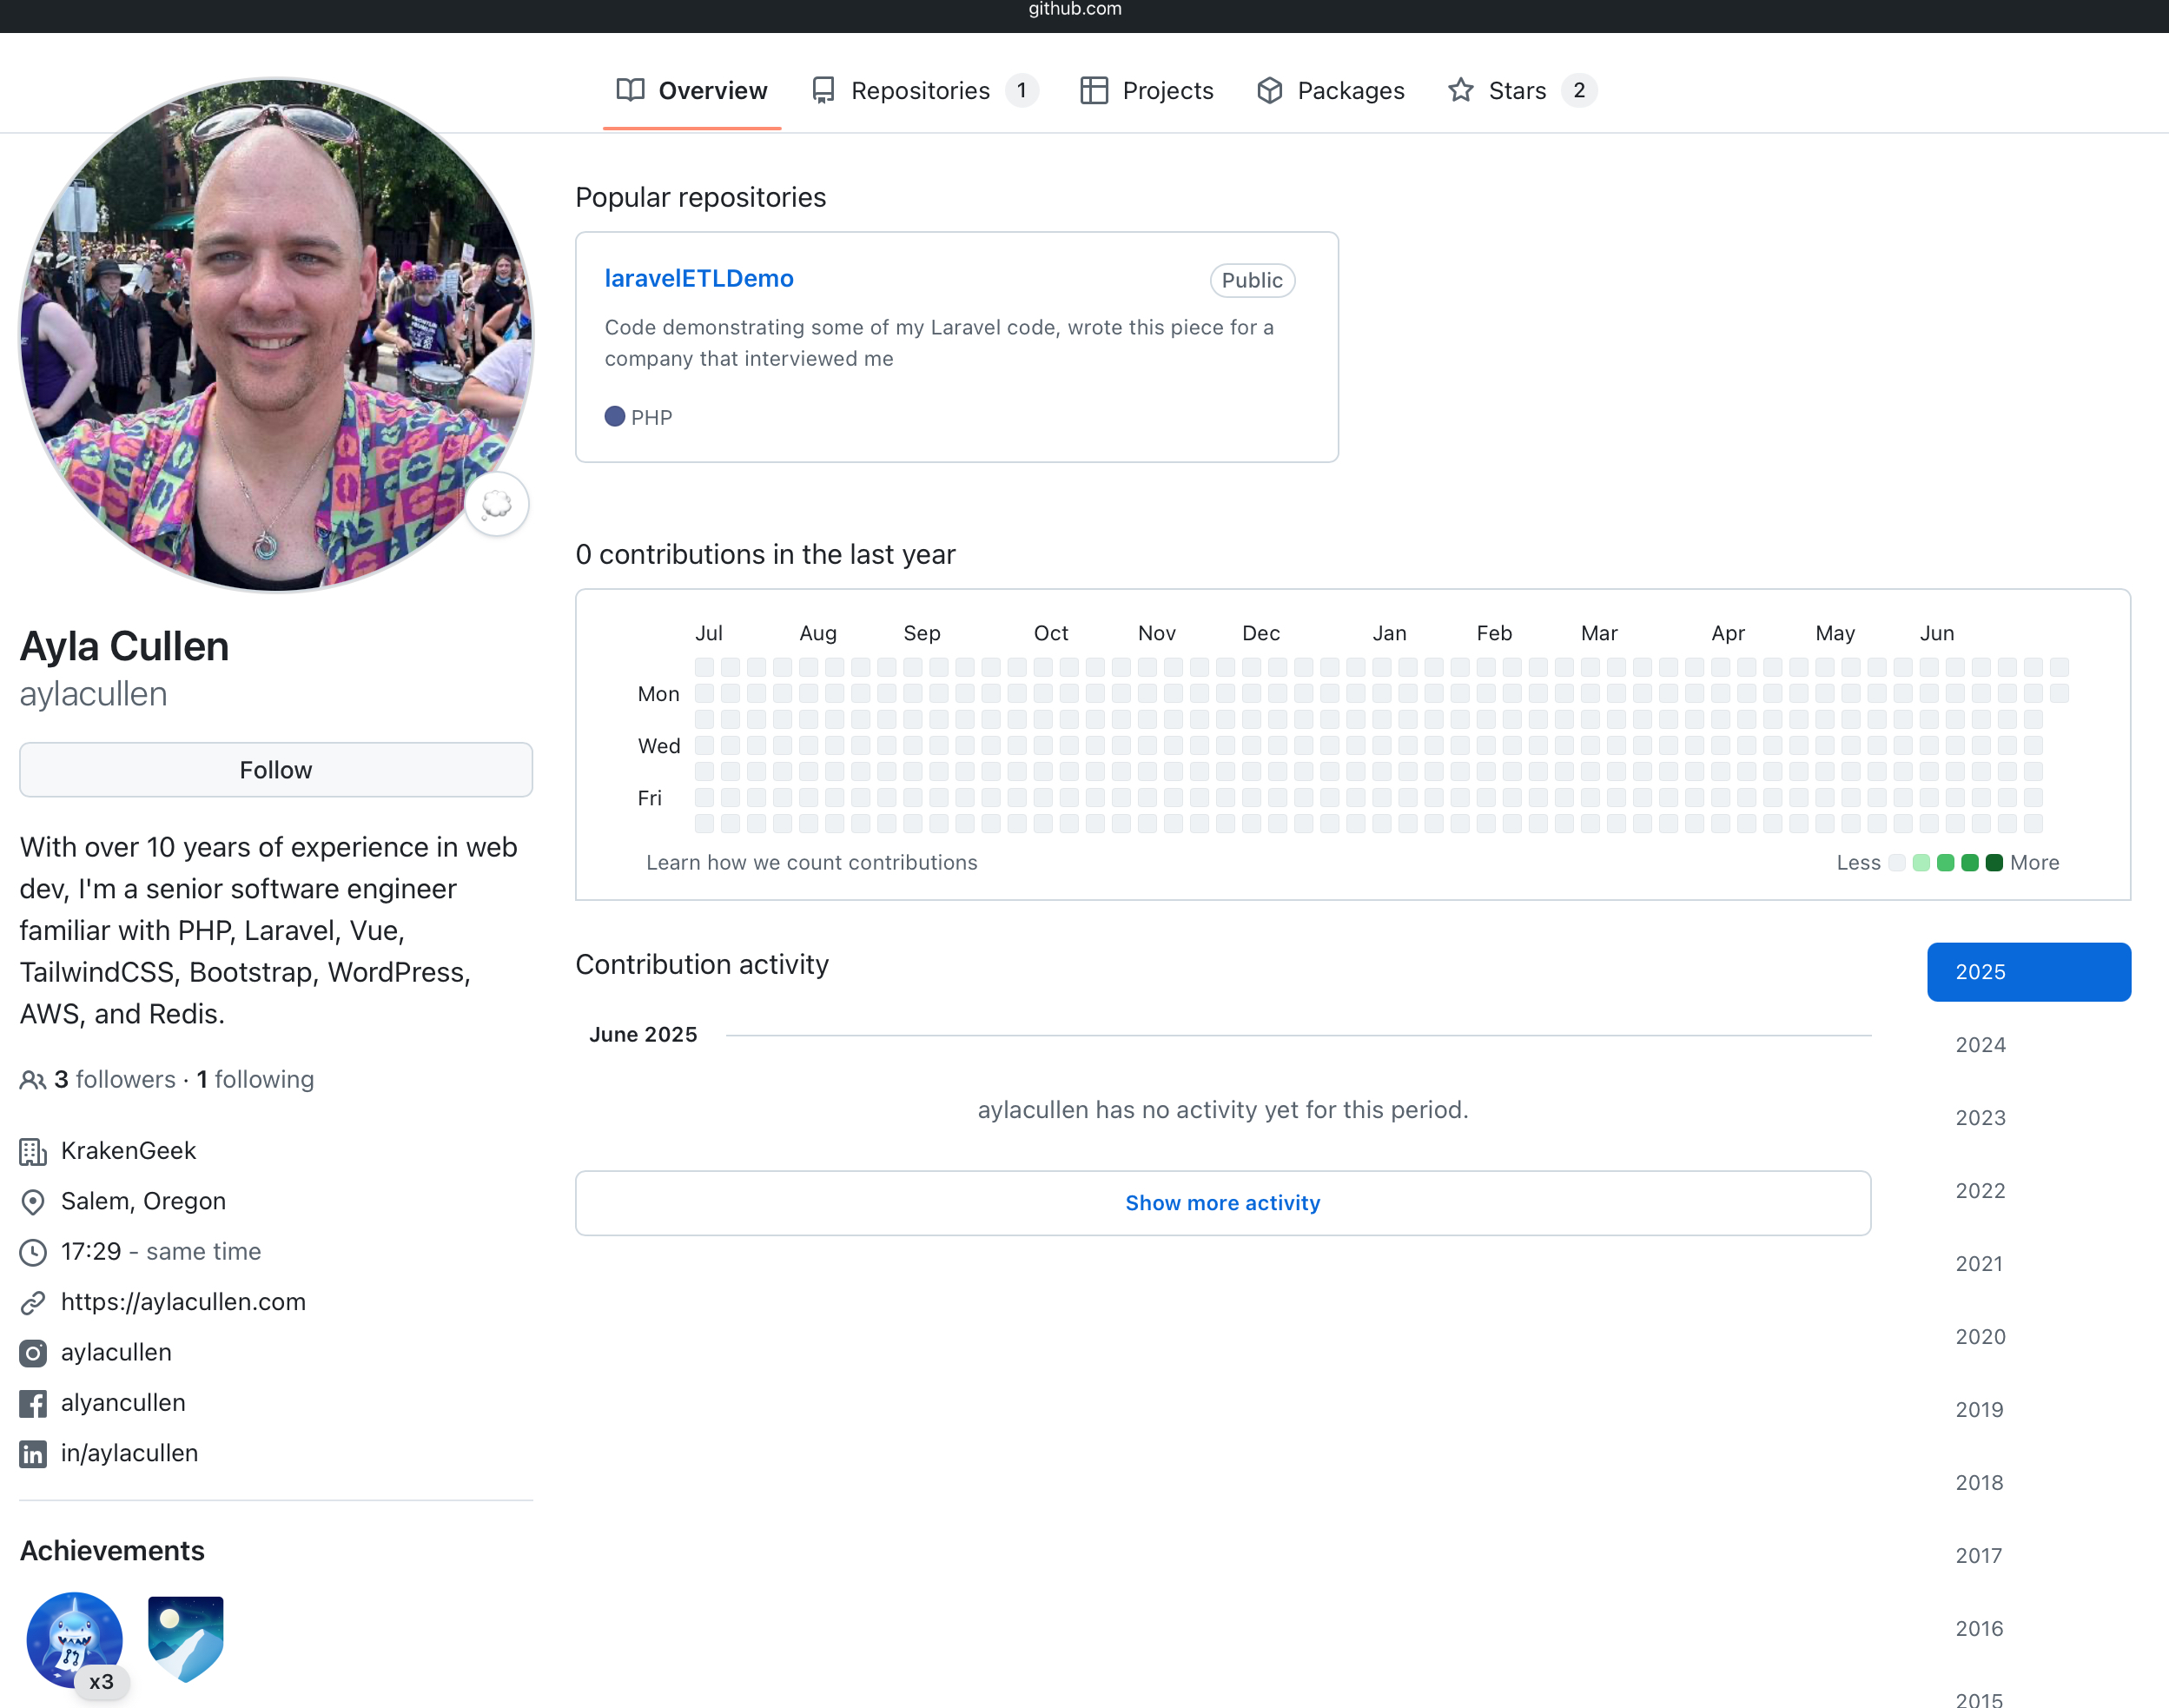Select year 2023 in activity filter
Screen dimensions: 2169x1708
(2029, 1118)
